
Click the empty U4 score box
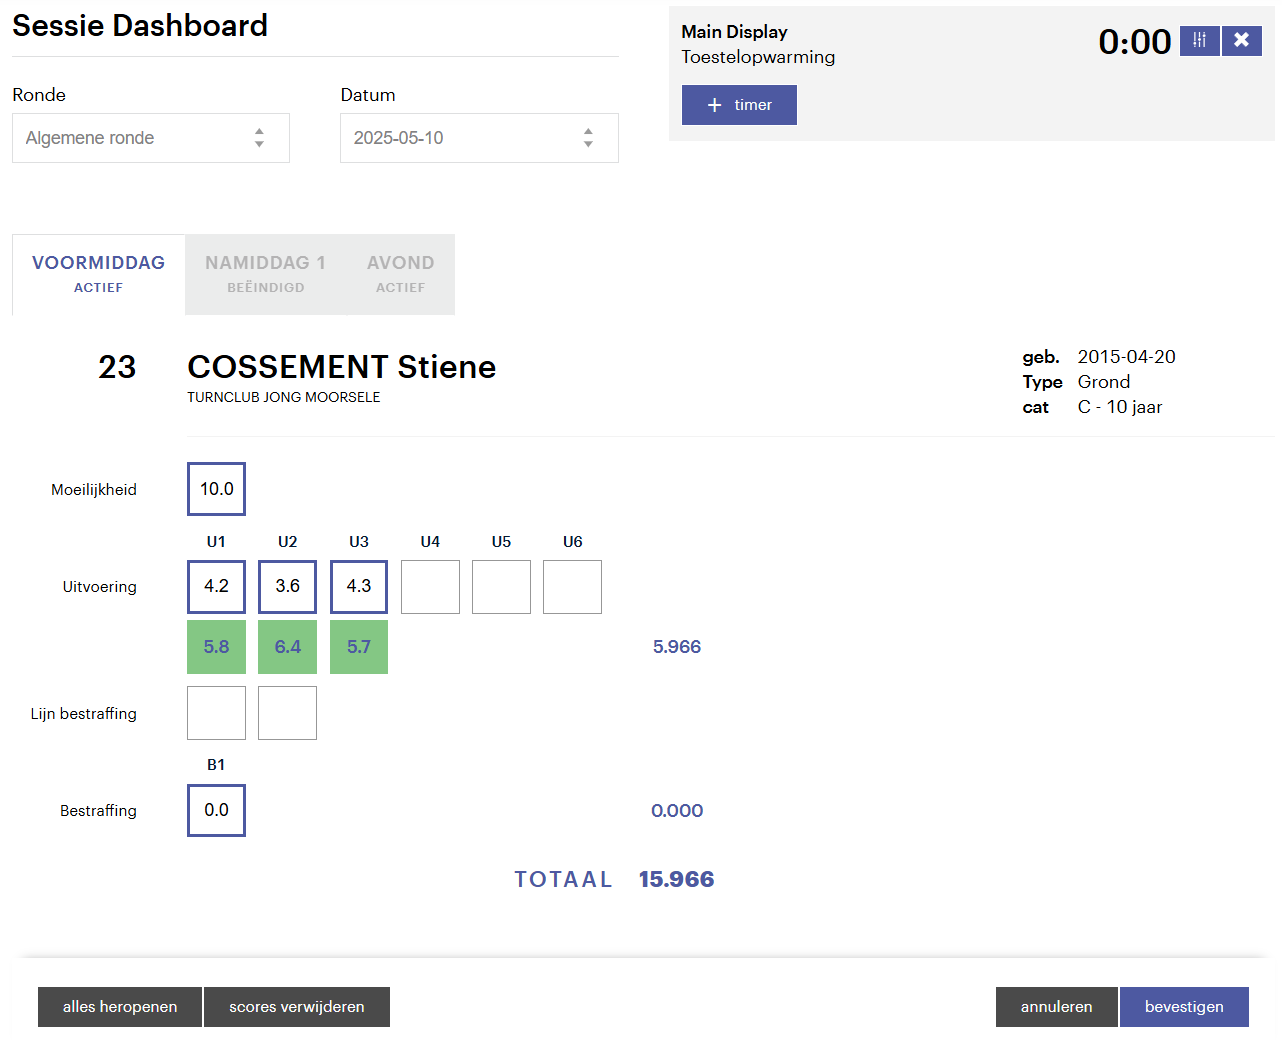tap(430, 586)
